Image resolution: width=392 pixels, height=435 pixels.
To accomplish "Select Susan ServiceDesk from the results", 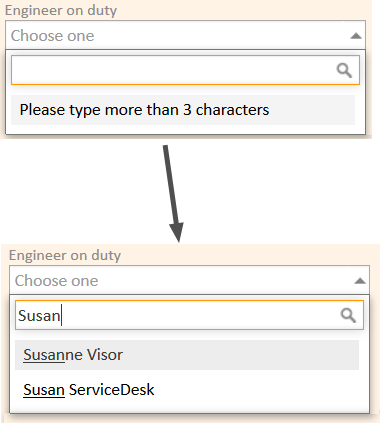I will pos(187,390).
